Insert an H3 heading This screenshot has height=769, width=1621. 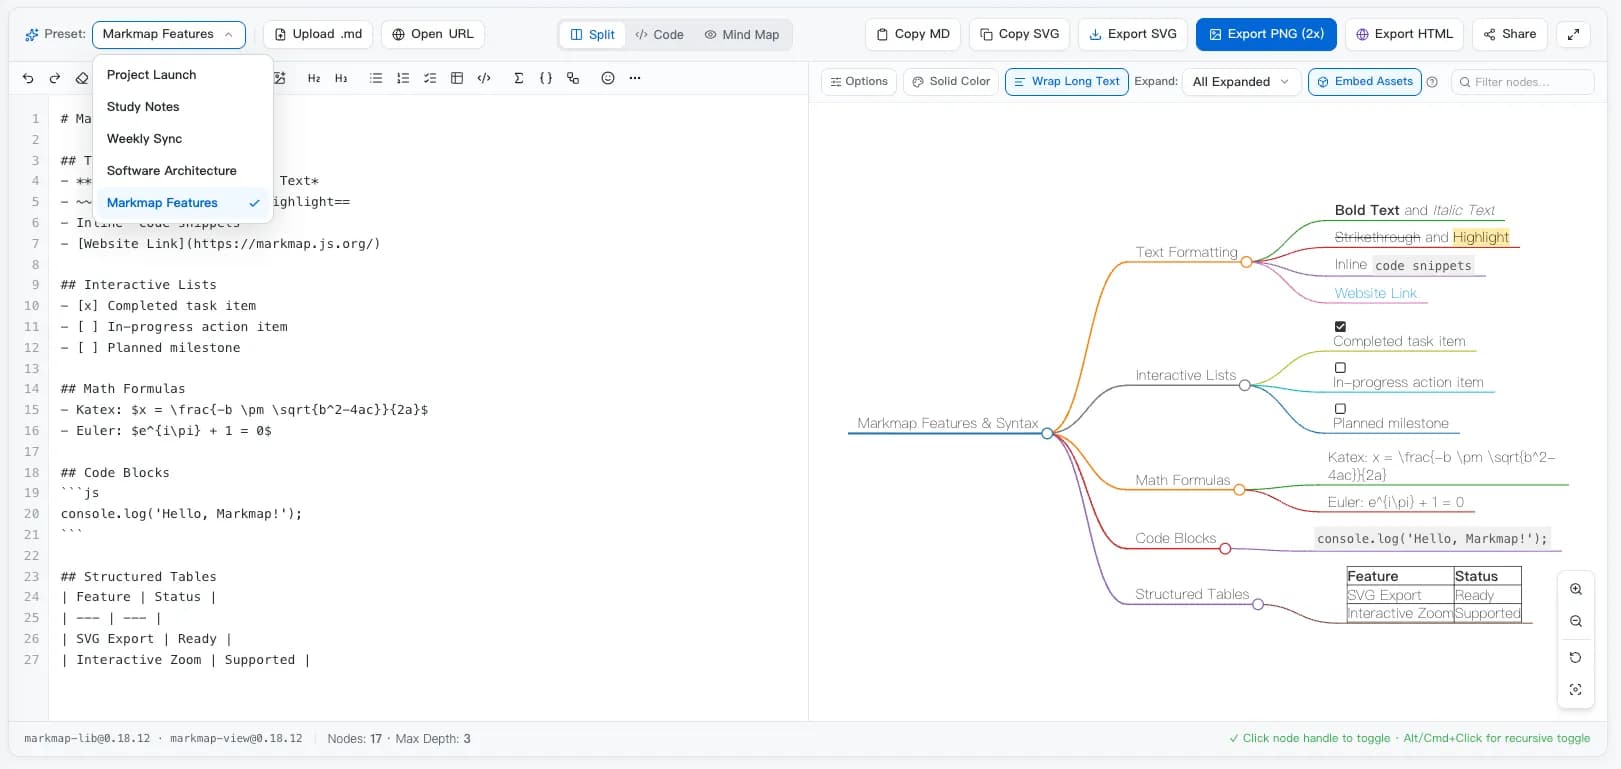(341, 78)
